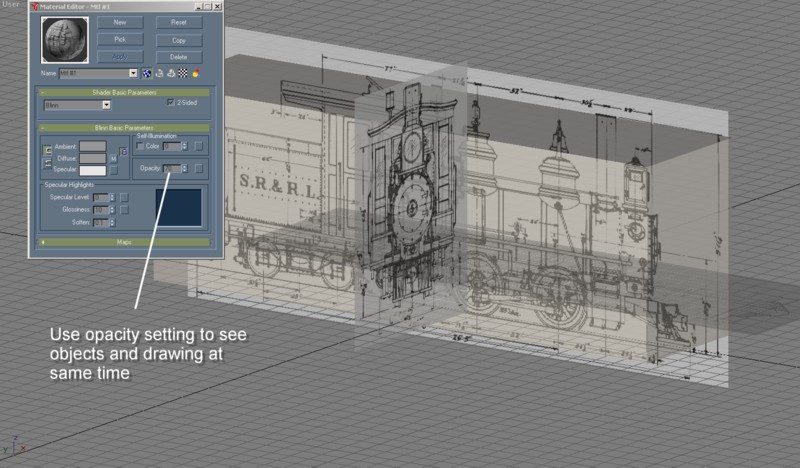Minimize the Material Editor window
800x468 pixels.
pos(199,7)
